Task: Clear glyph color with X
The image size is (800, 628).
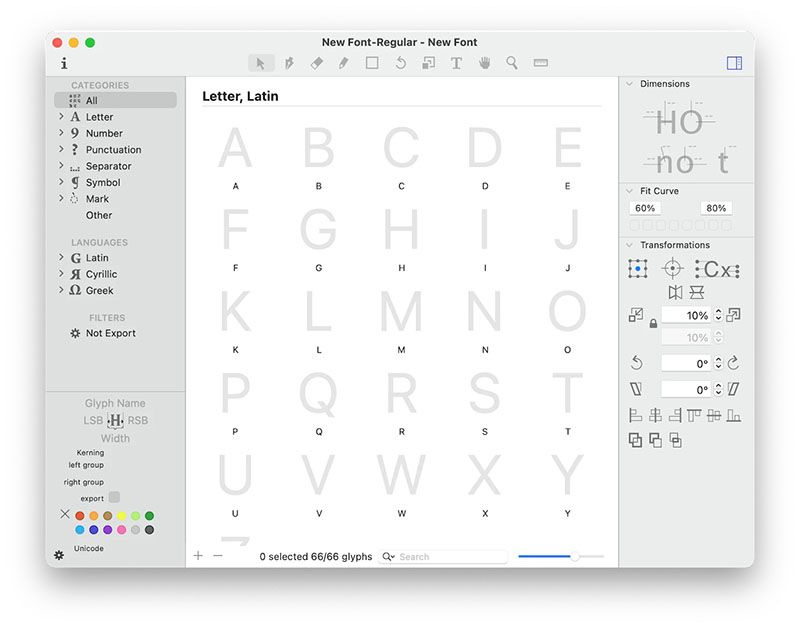Action: [65, 514]
